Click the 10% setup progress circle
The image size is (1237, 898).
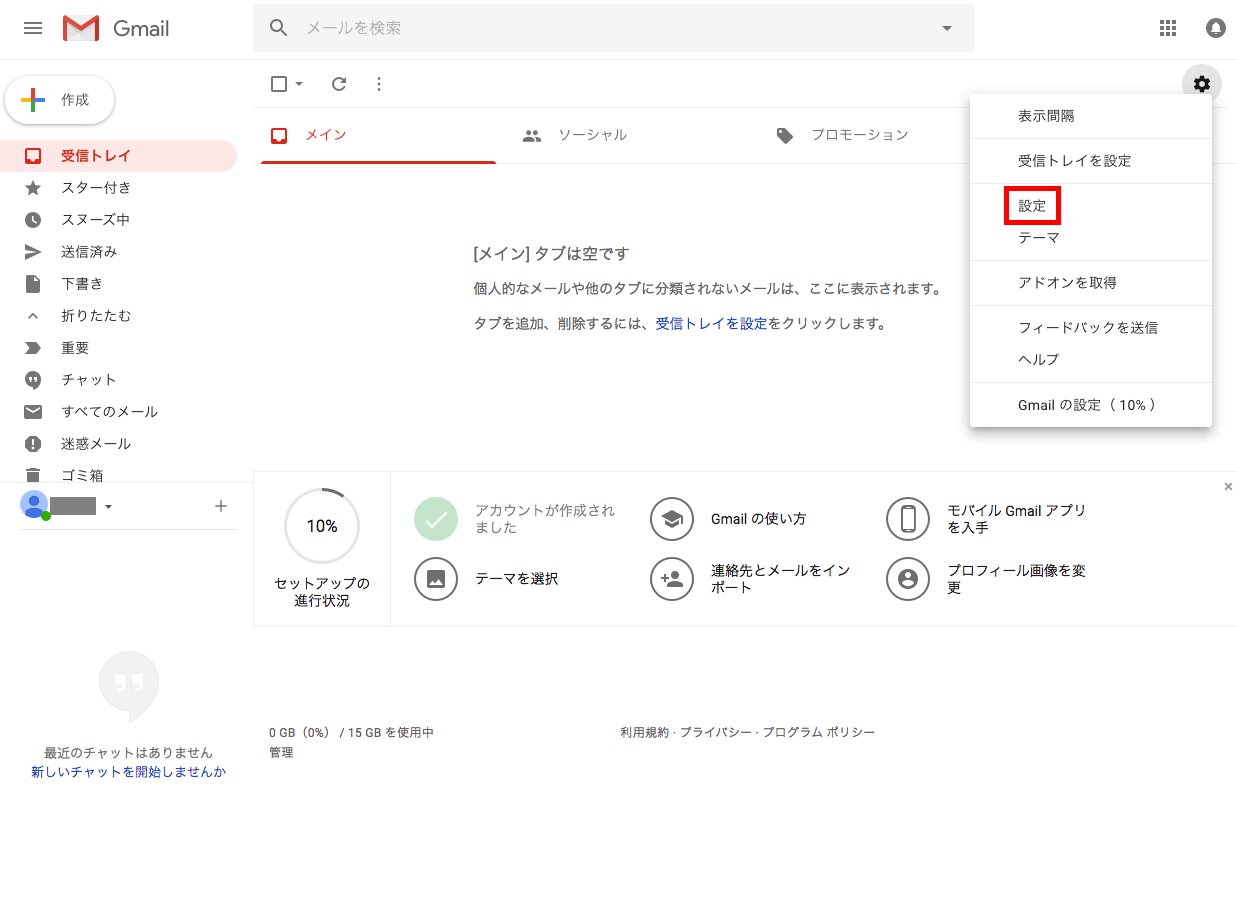tap(322, 526)
